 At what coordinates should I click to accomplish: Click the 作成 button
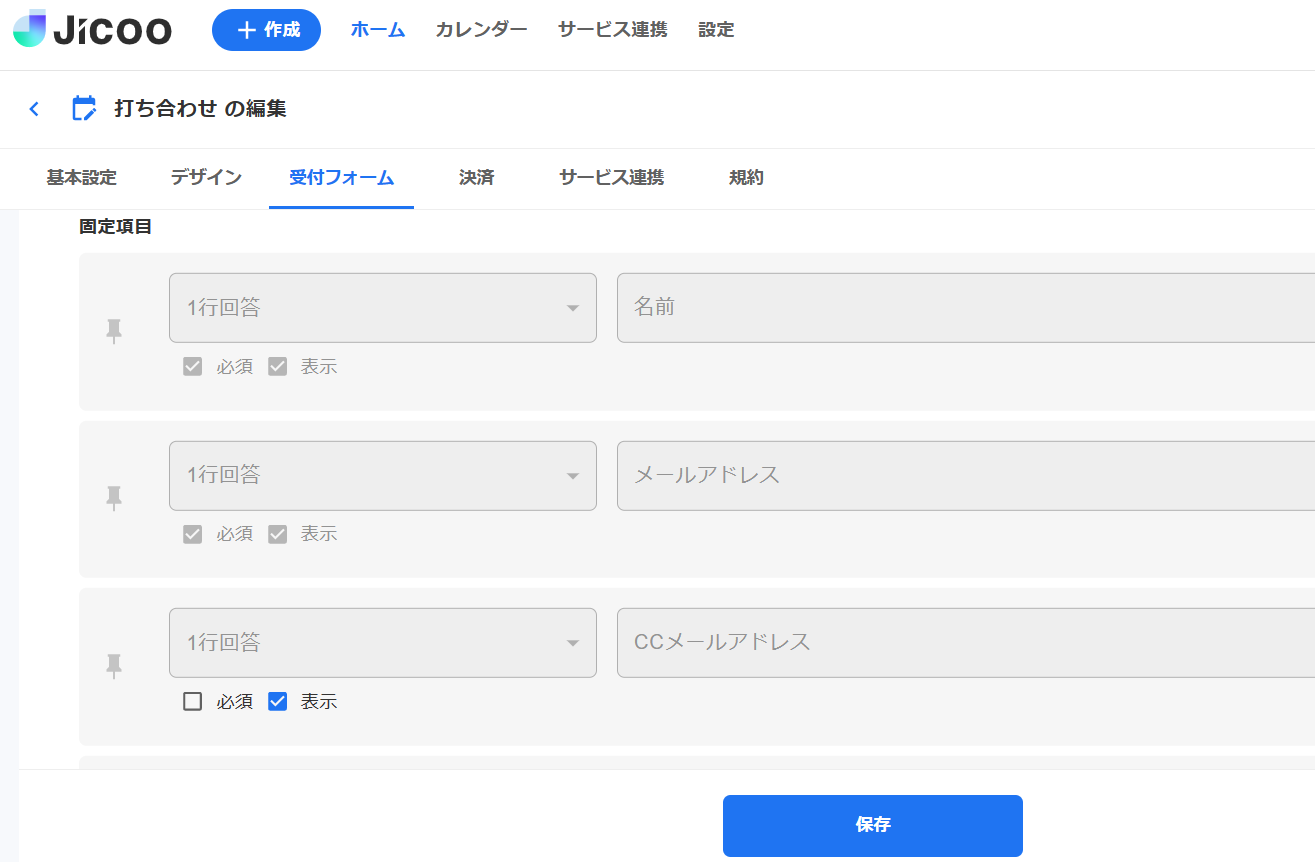tap(266, 29)
